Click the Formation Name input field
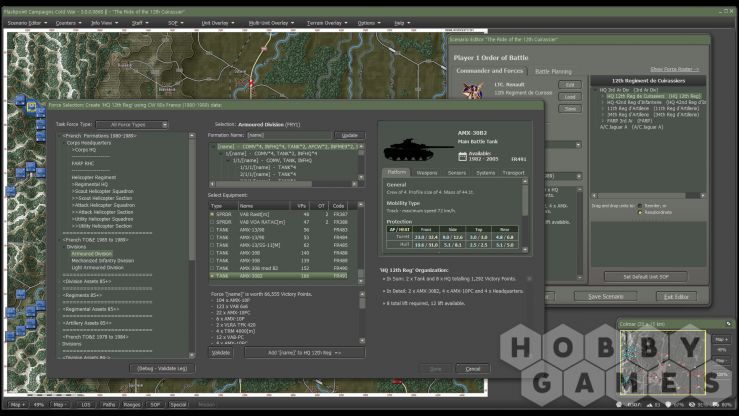Viewport: 739px width, 416px height. point(289,135)
